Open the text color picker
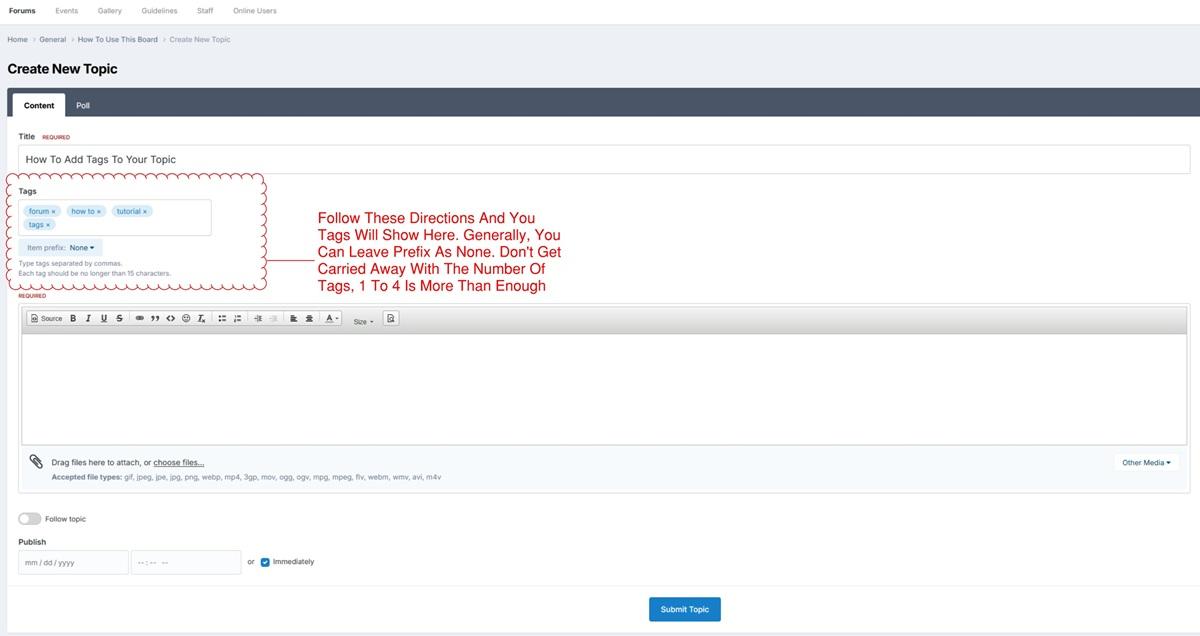 click(333, 318)
